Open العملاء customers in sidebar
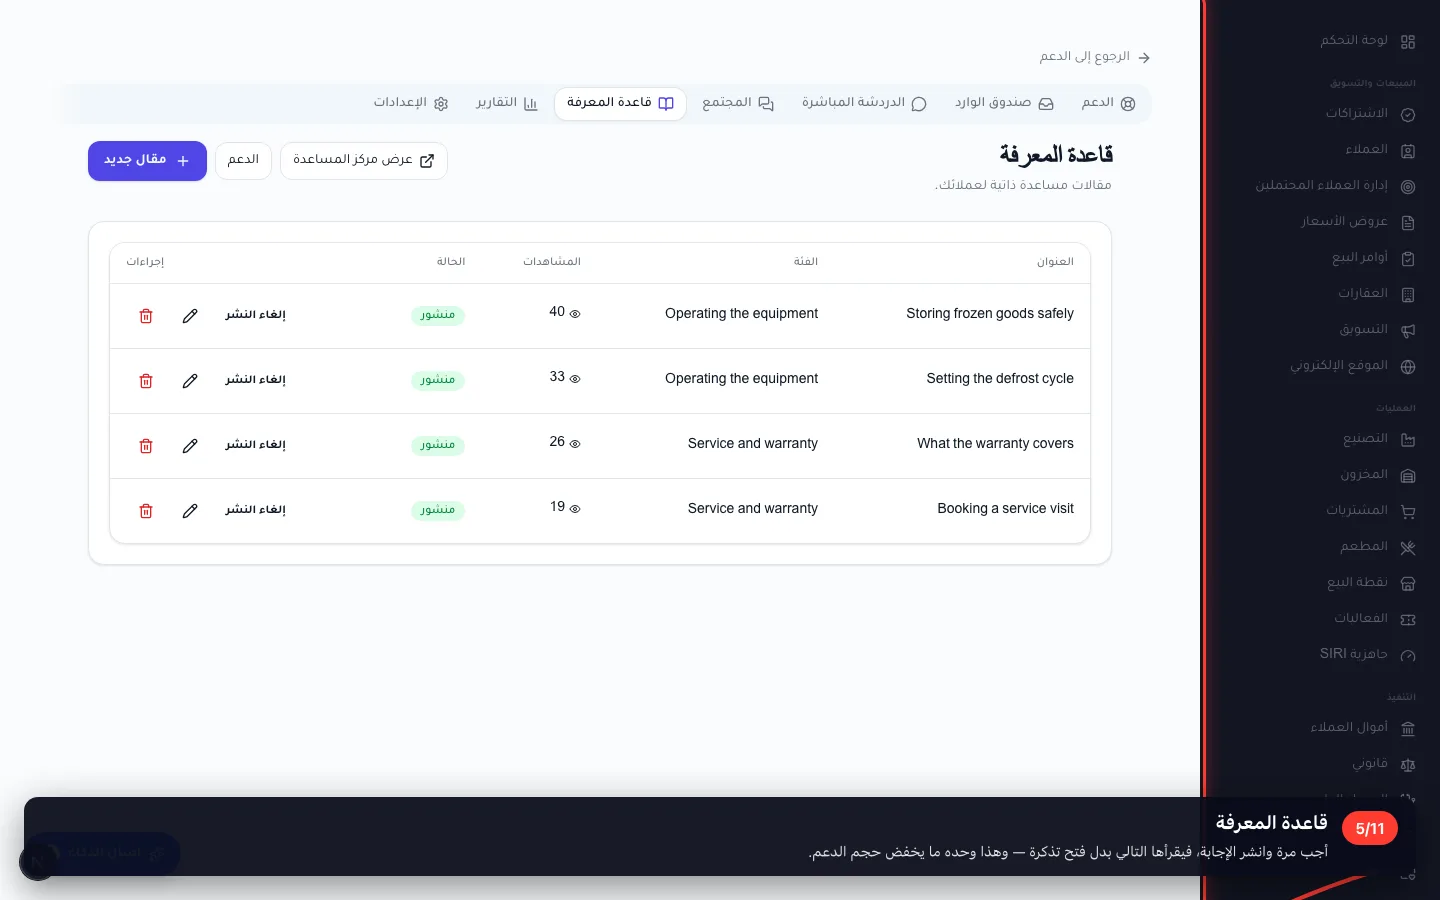The height and width of the screenshot is (900, 1440). [x=1380, y=150]
